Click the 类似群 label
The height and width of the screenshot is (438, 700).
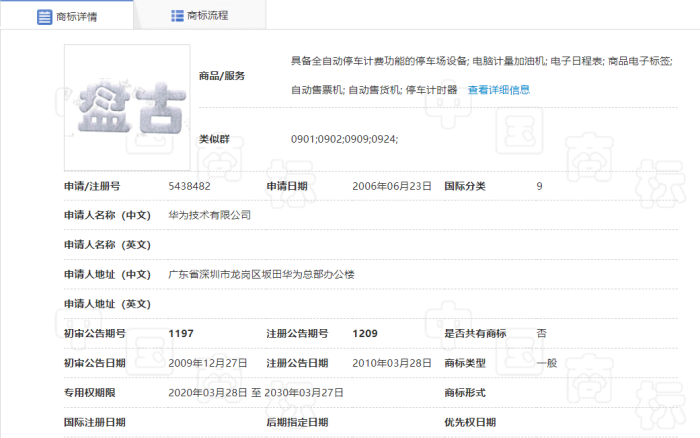(x=214, y=139)
